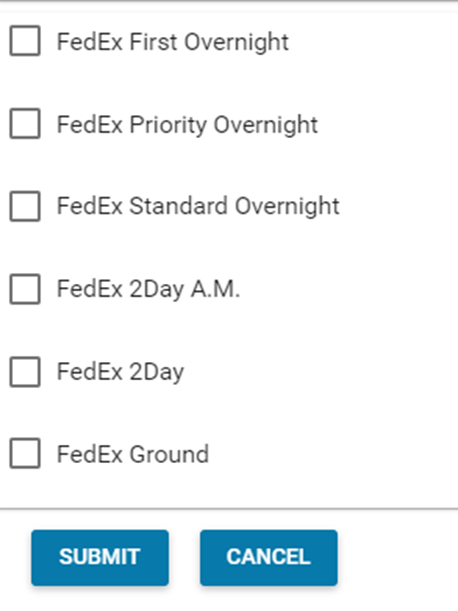Screen dimensions: 458x611
Task: Click the 'FedEx Priority Overnight' label text
Action: (187, 125)
